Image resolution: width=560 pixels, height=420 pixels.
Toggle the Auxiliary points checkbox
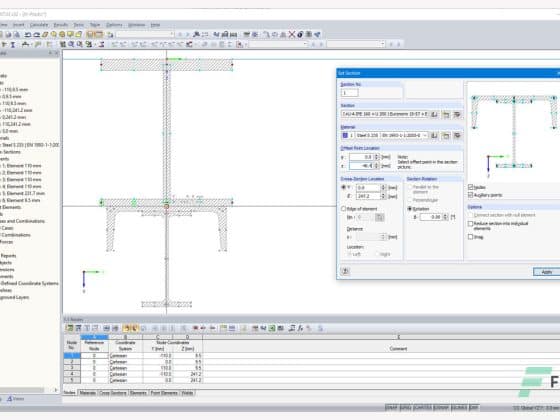pyautogui.click(x=471, y=195)
